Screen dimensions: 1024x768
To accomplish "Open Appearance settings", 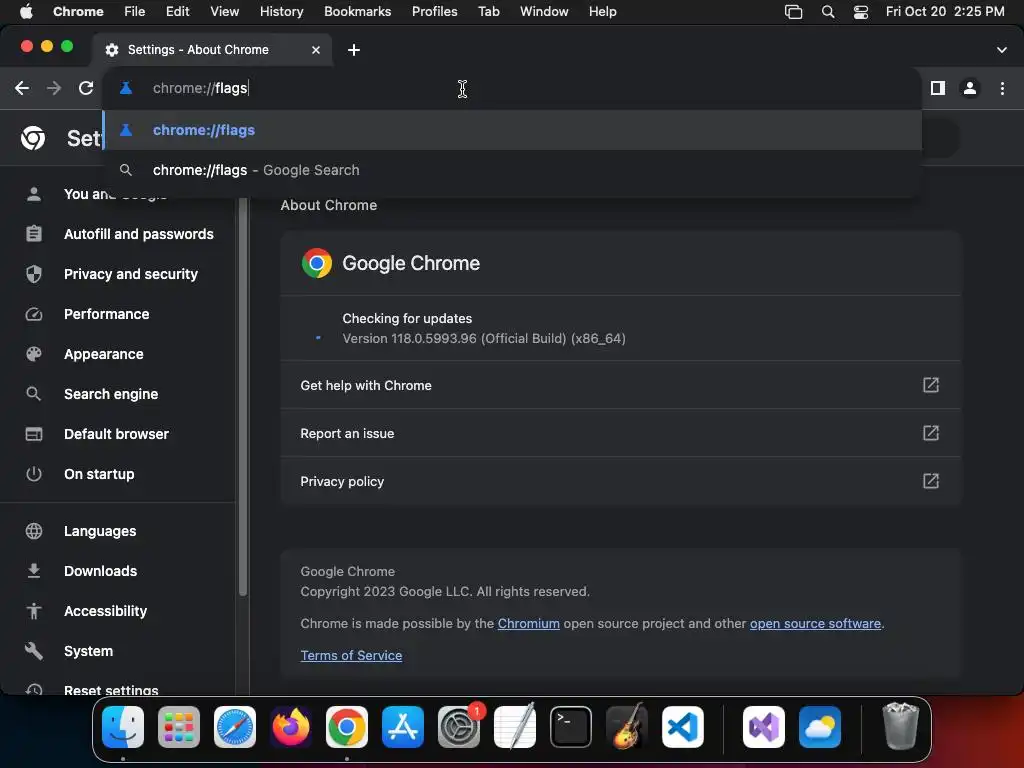I will tap(104, 354).
